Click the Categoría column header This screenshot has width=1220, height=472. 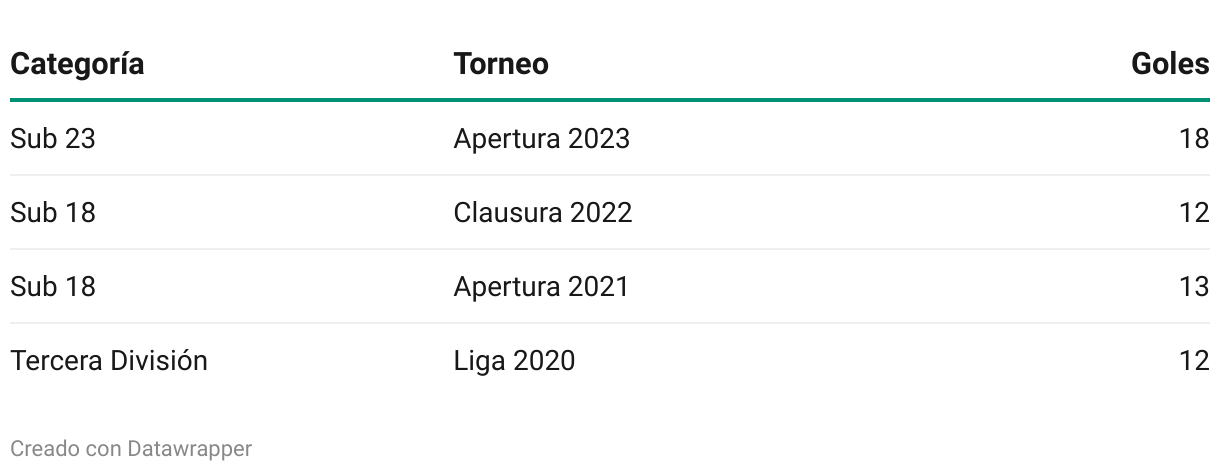coord(77,64)
